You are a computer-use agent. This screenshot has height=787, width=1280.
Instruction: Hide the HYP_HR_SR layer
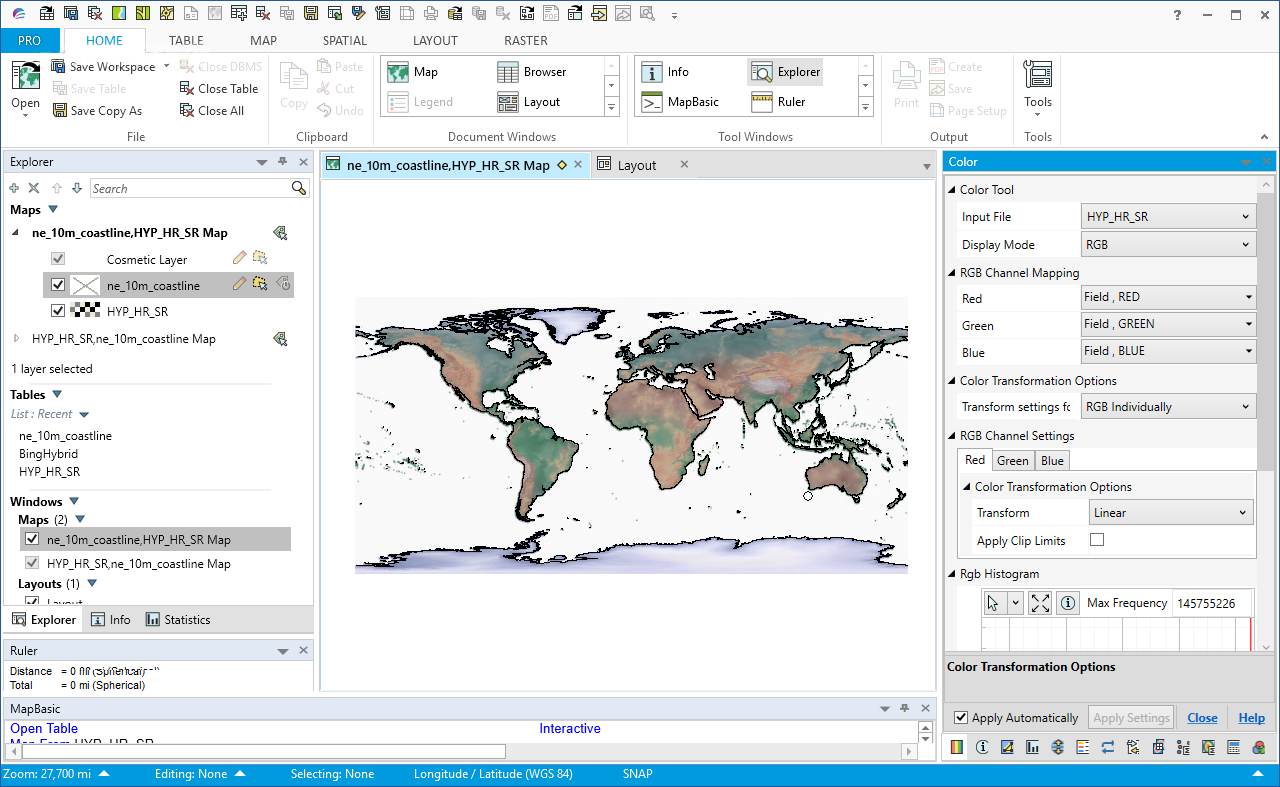(x=57, y=310)
